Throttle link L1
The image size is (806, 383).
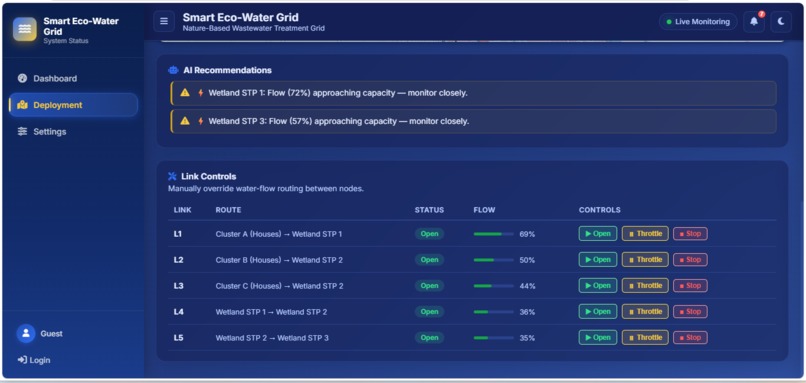(x=645, y=233)
